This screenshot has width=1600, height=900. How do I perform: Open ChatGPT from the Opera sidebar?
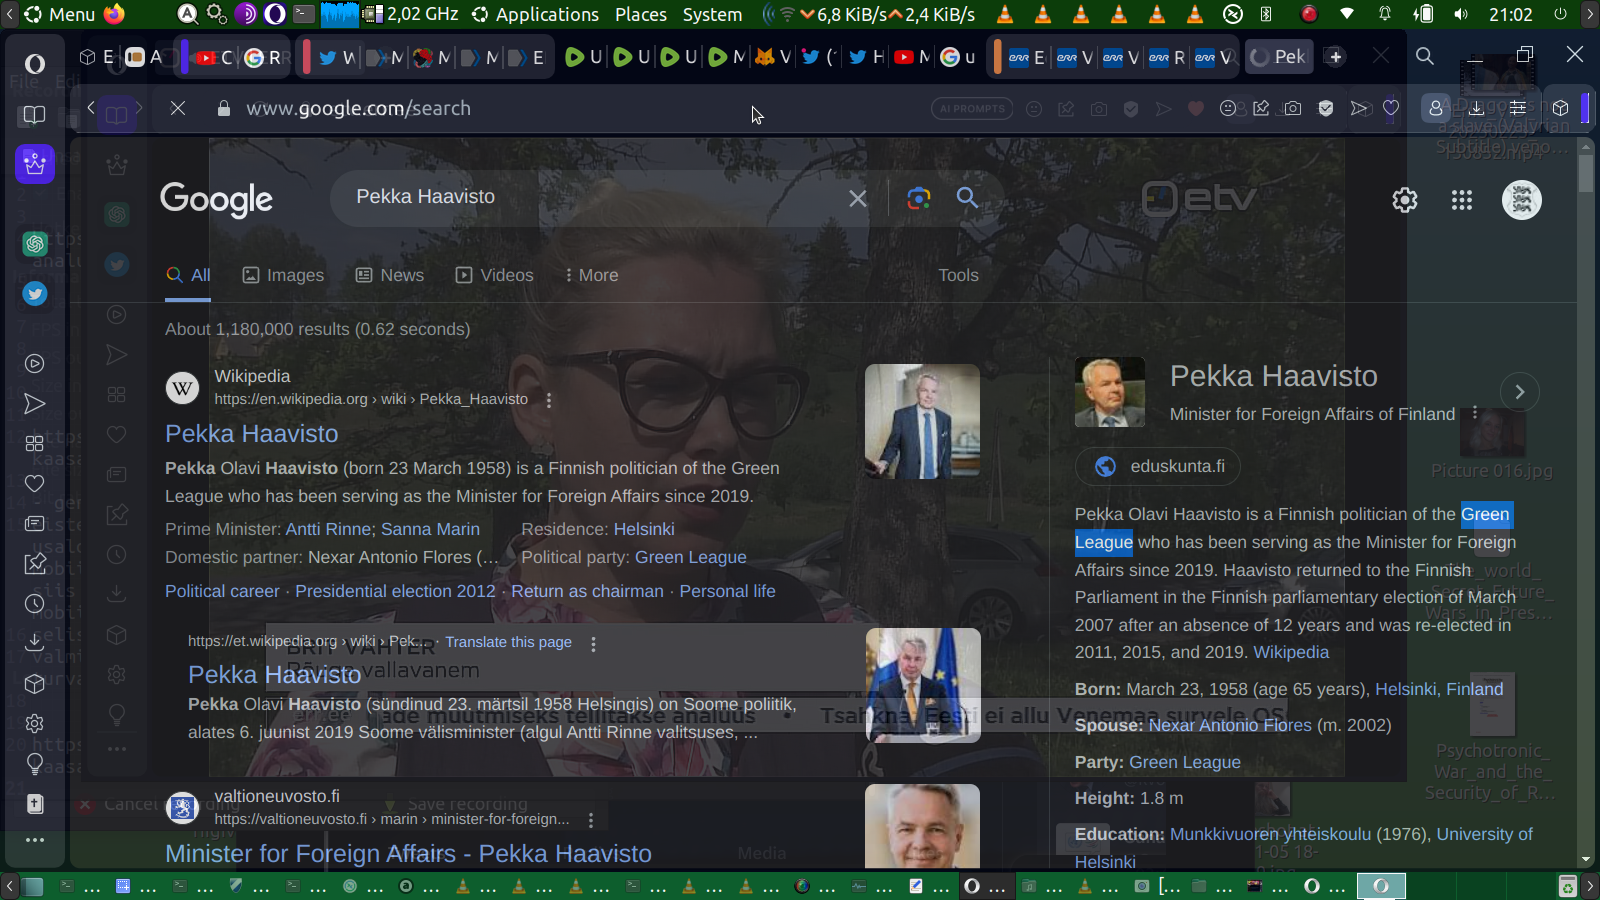[x=35, y=243]
